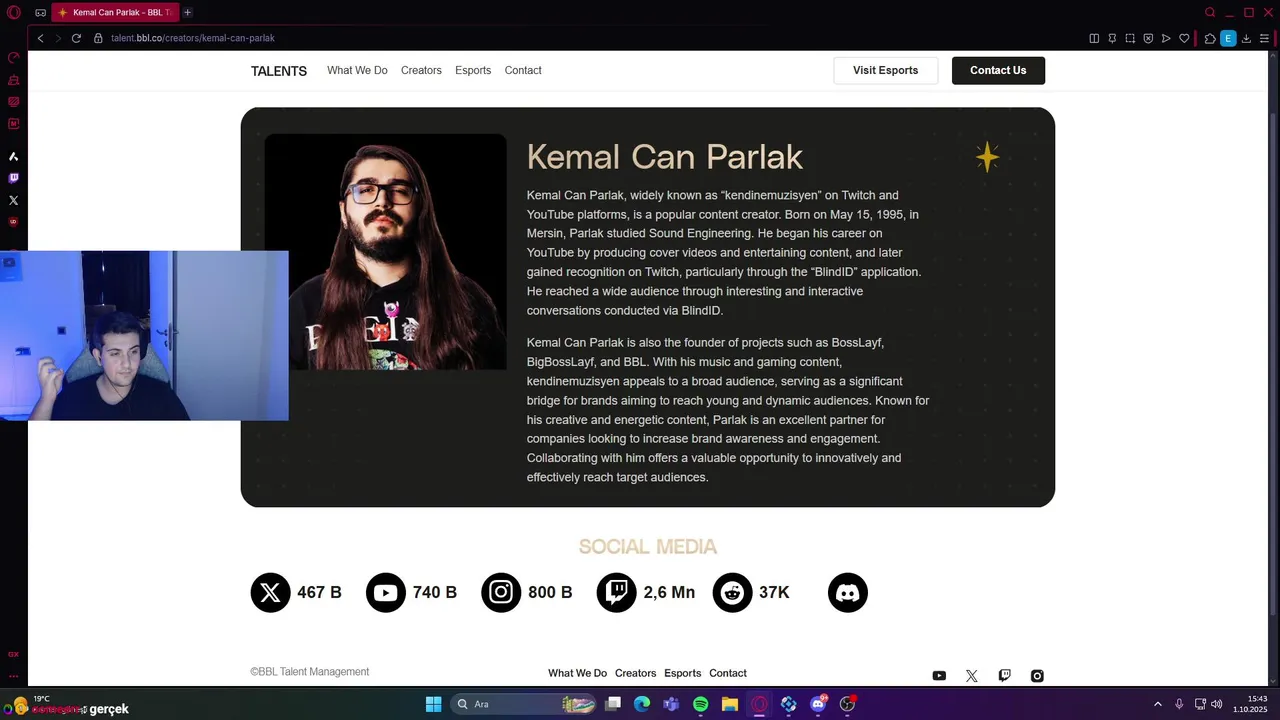Open footer Contact link

click(x=728, y=673)
